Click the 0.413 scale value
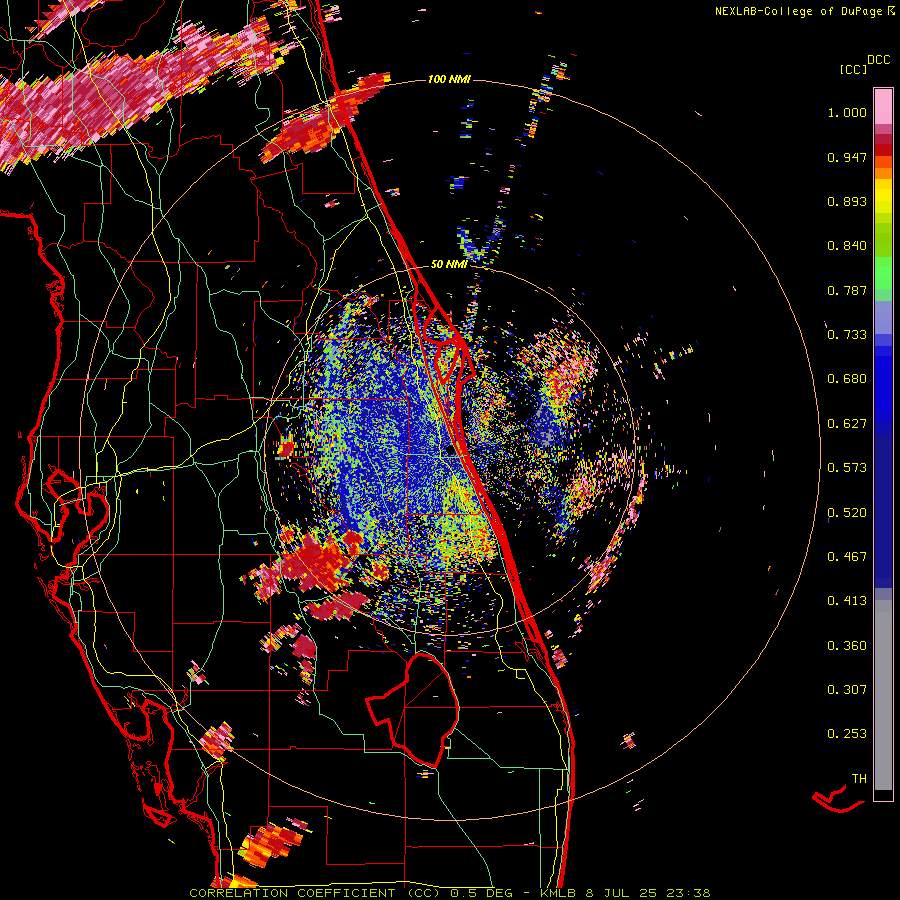Image resolution: width=900 pixels, height=900 pixels. tap(847, 601)
